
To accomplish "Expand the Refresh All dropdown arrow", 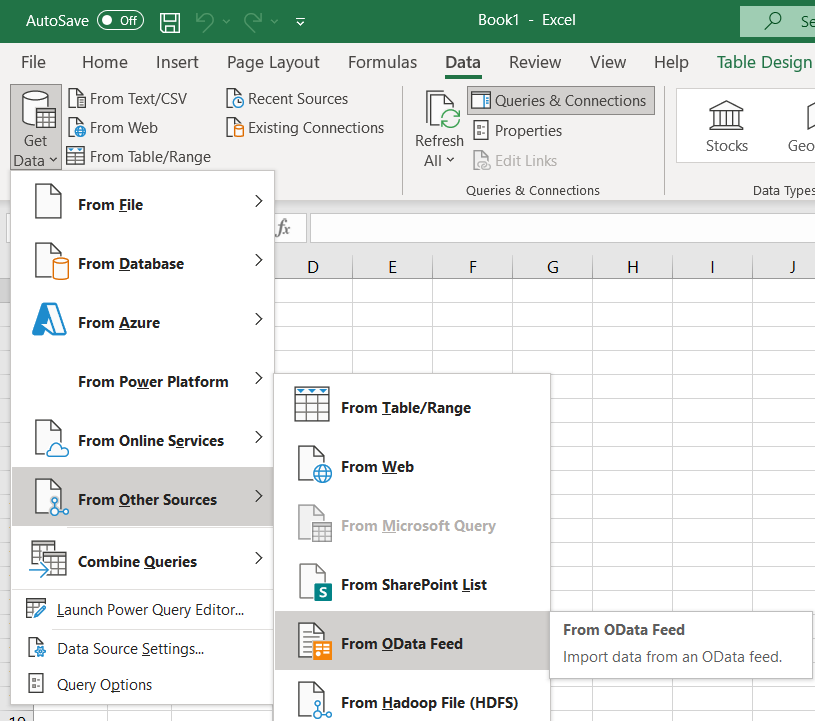I will click(x=450, y=160).
